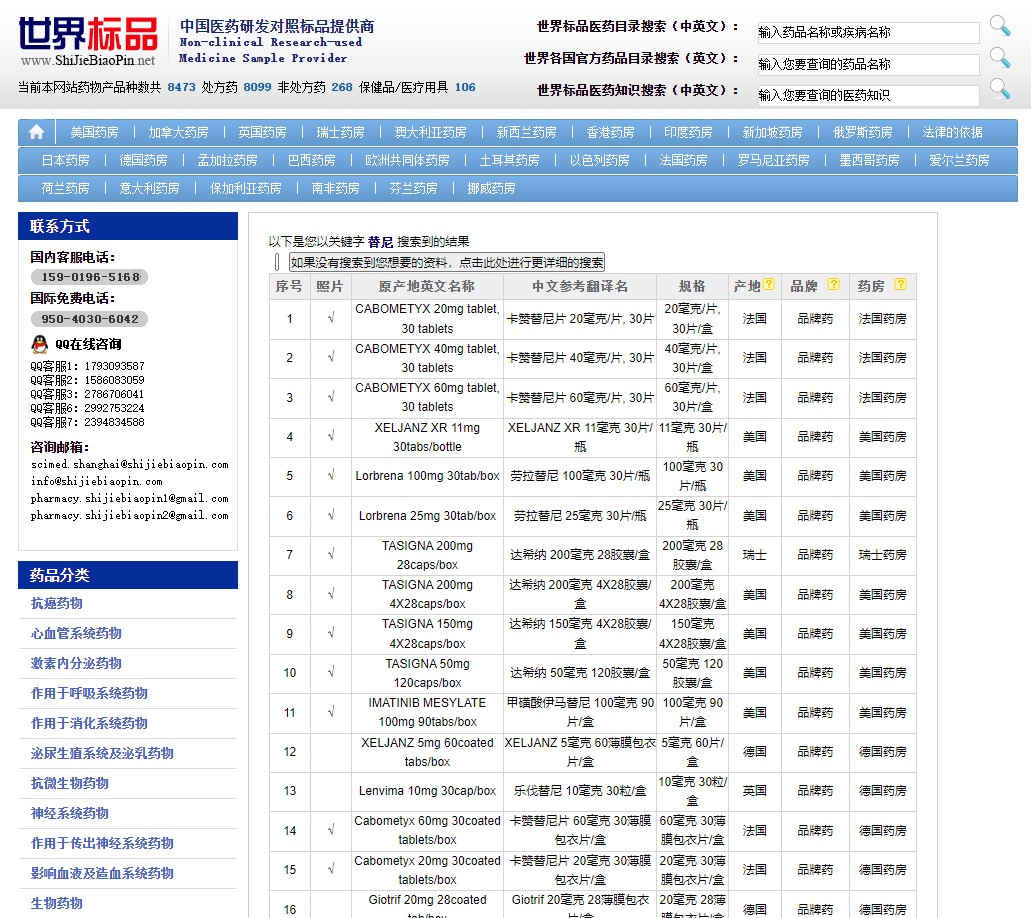Open 影响血液及造血系统药物 category
This screenshot has height=918, width=1031.
pos(102,873)
